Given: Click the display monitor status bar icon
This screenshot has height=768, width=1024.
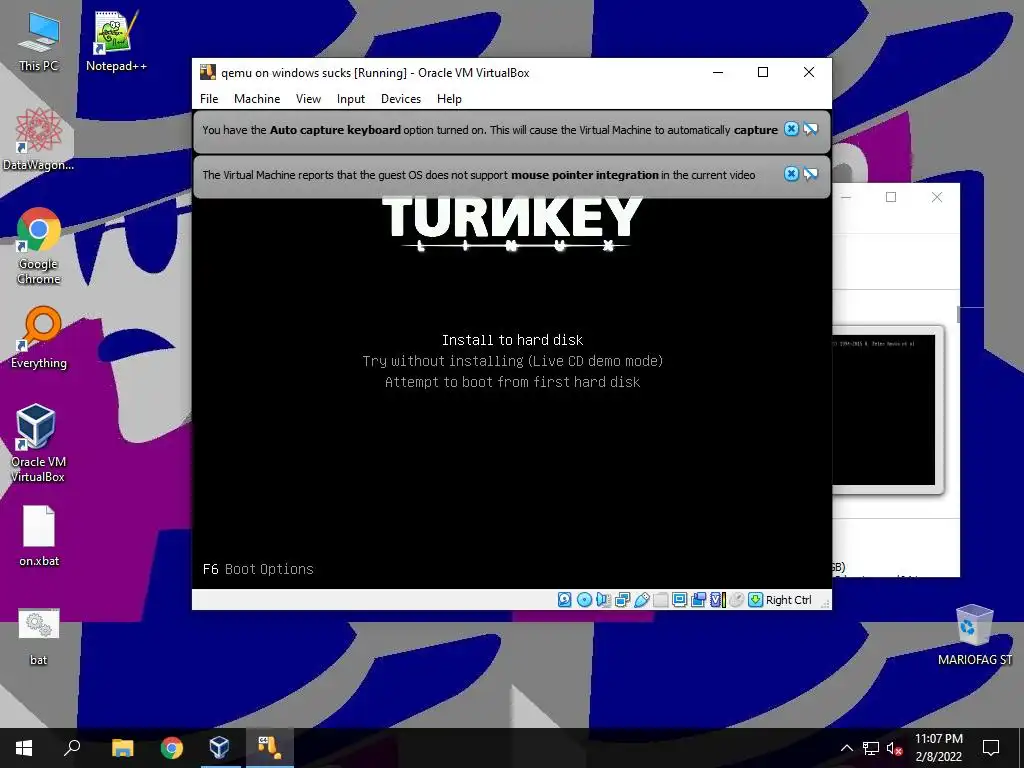Looking at the screenshot, I should point(679,600).
